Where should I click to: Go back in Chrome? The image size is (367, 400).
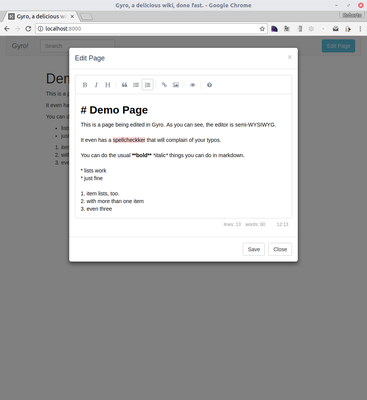tap(7, 29)
